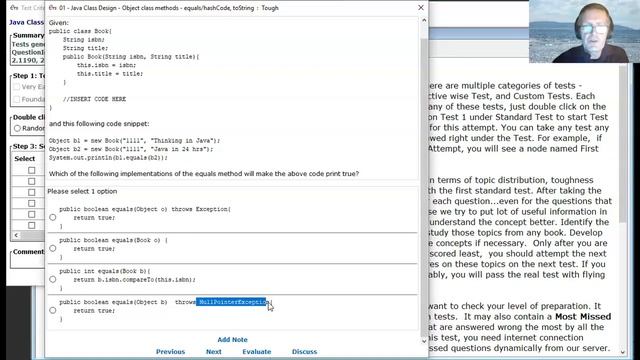The height and width of the screenshot is (360, 640).
Task: Tick the second checkbox in Select column
Action: tap(31, 181)
